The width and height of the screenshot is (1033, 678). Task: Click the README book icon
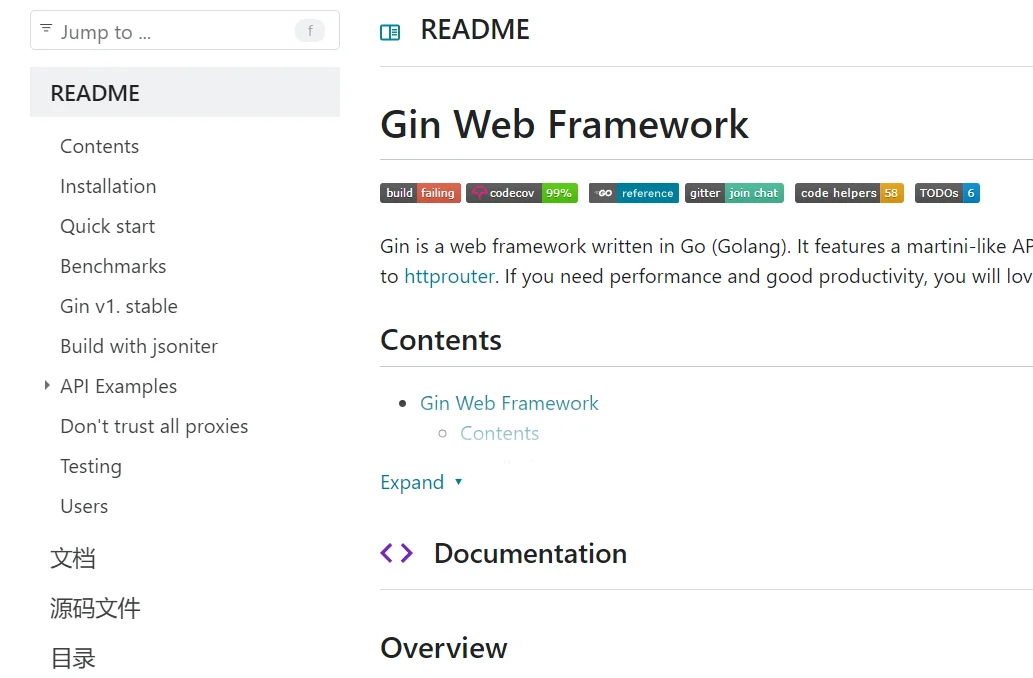[x=390, y=32]
